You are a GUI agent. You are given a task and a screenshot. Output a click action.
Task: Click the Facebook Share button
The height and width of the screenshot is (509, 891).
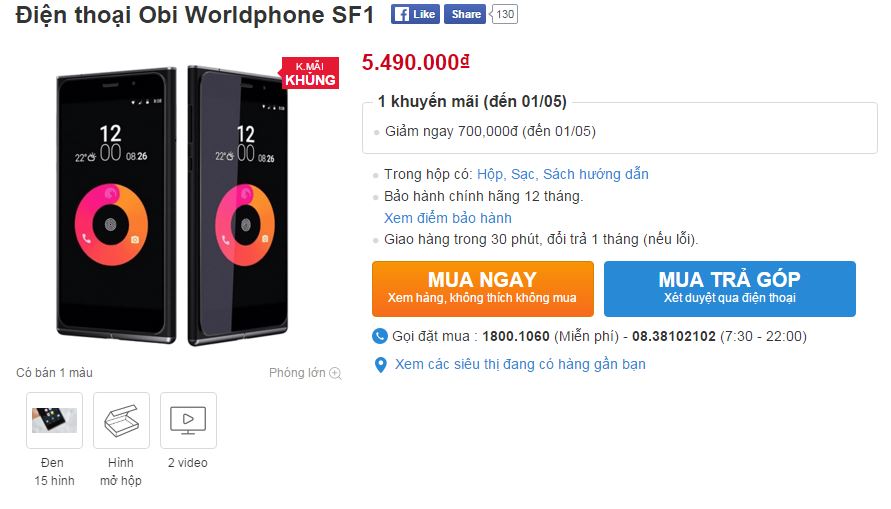[464, 14]
